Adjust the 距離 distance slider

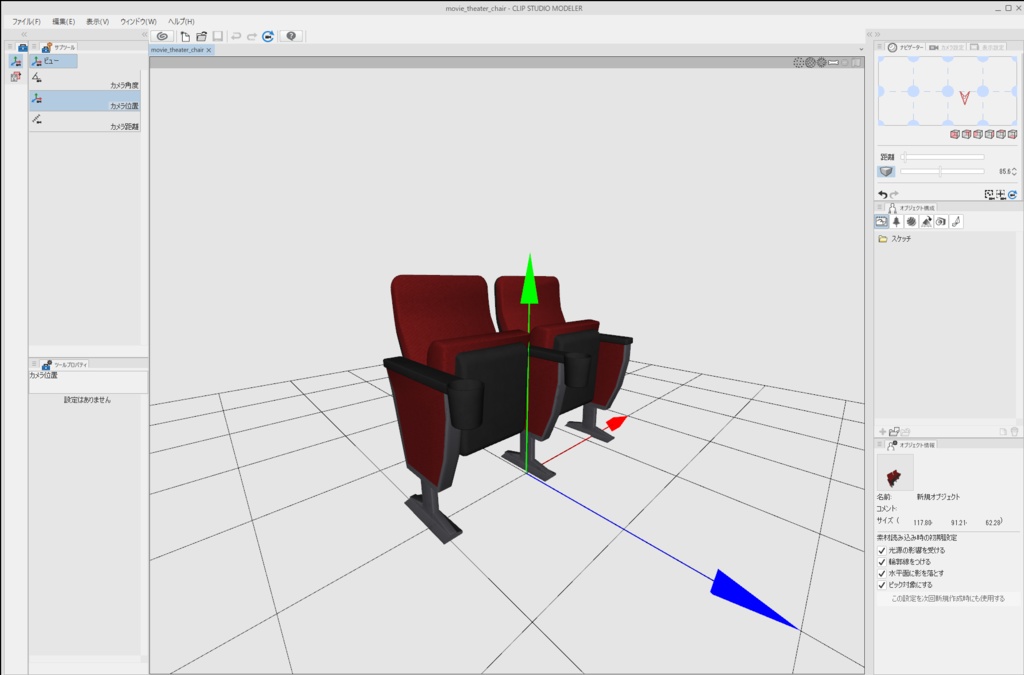[942, 157]
